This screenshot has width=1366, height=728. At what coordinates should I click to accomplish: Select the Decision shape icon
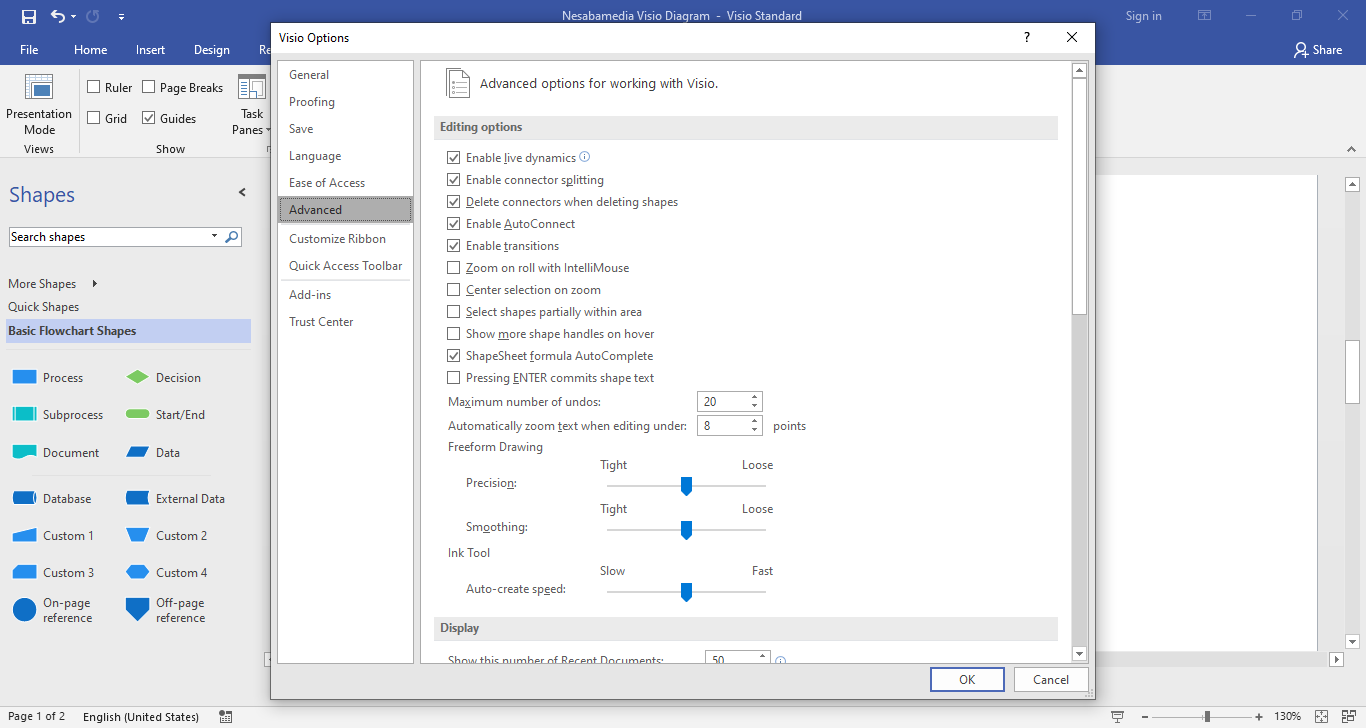pyautogui.click(x=138, y=378)
